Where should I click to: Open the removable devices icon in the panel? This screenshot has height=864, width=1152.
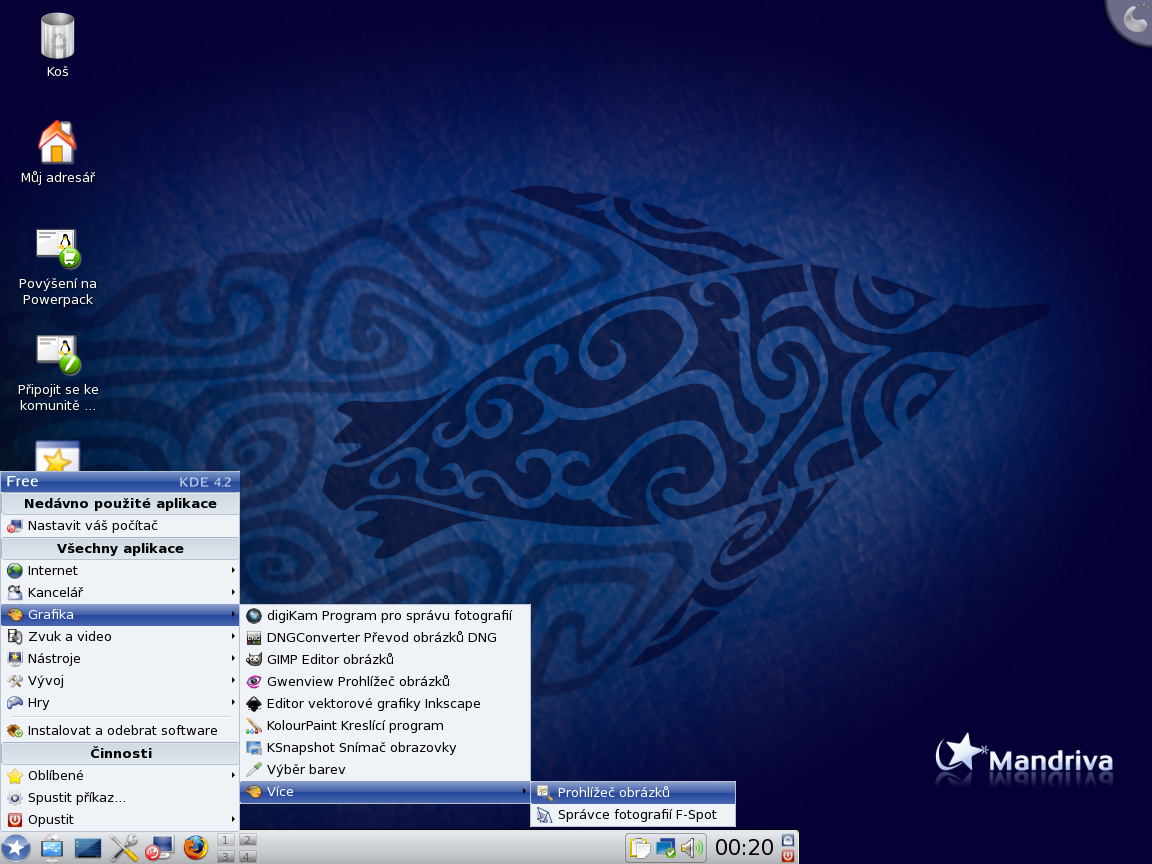pos(52,848)
